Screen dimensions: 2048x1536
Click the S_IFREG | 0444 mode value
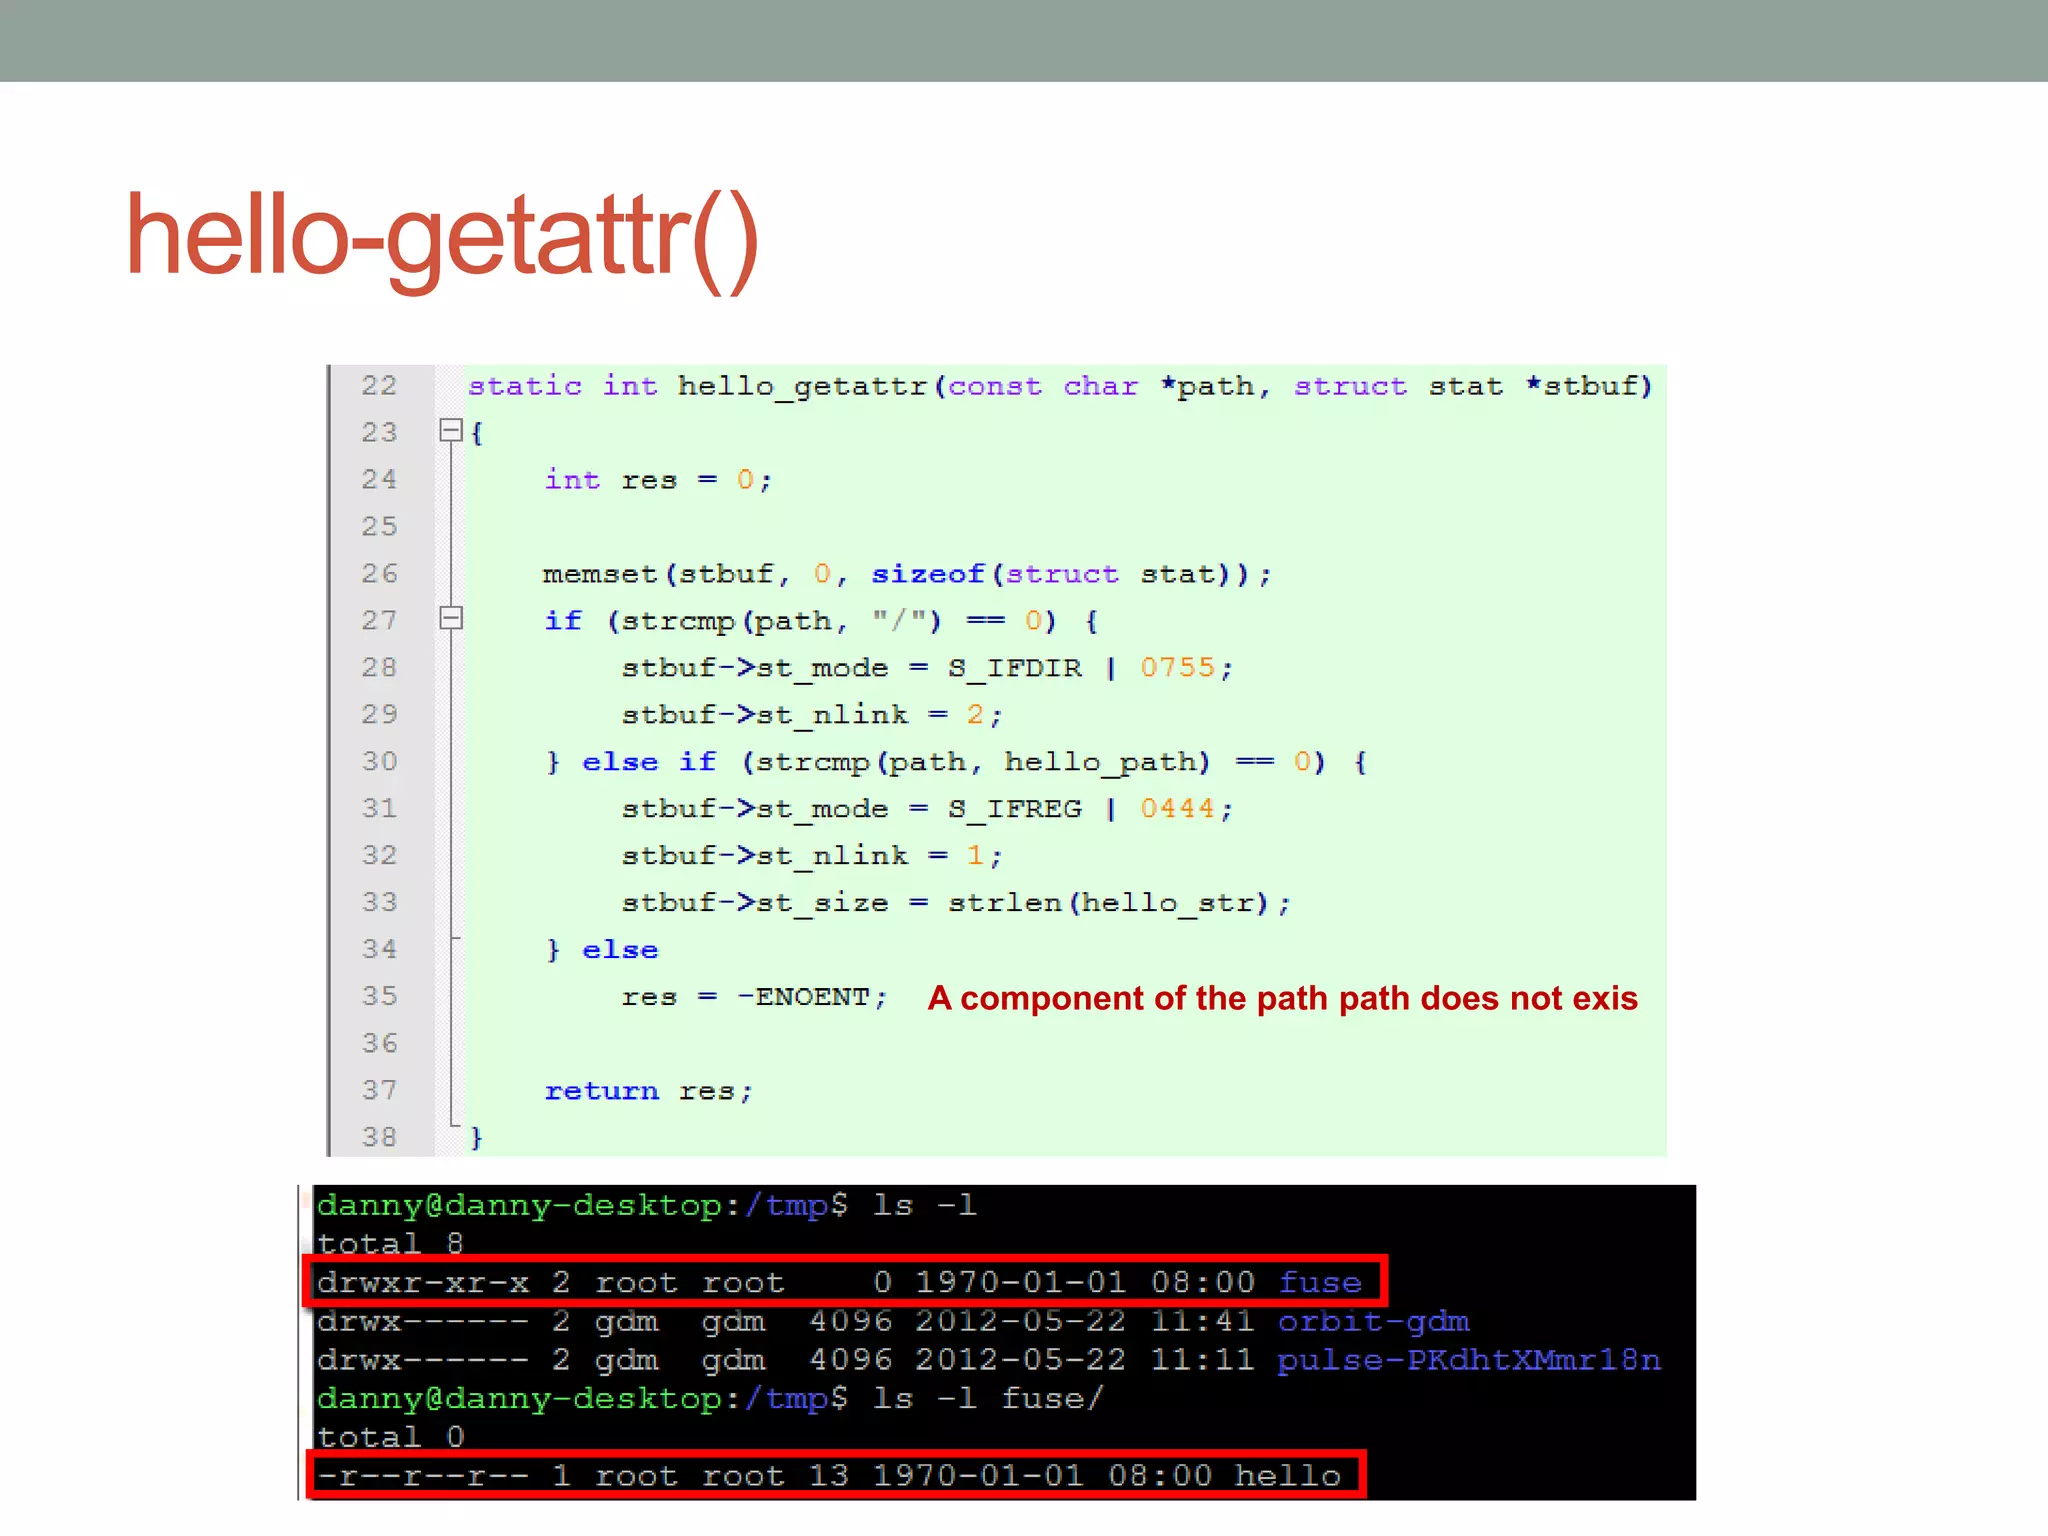[1090, 809]
